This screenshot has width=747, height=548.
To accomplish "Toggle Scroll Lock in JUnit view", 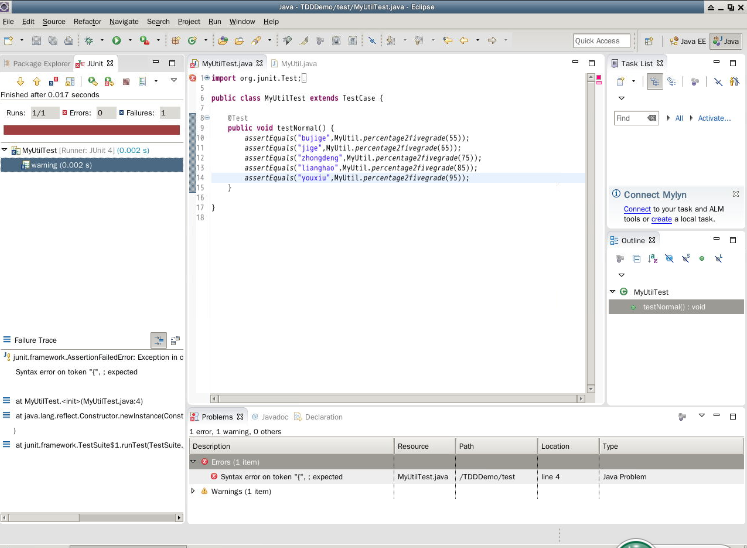I will click(x=70, y=81).
